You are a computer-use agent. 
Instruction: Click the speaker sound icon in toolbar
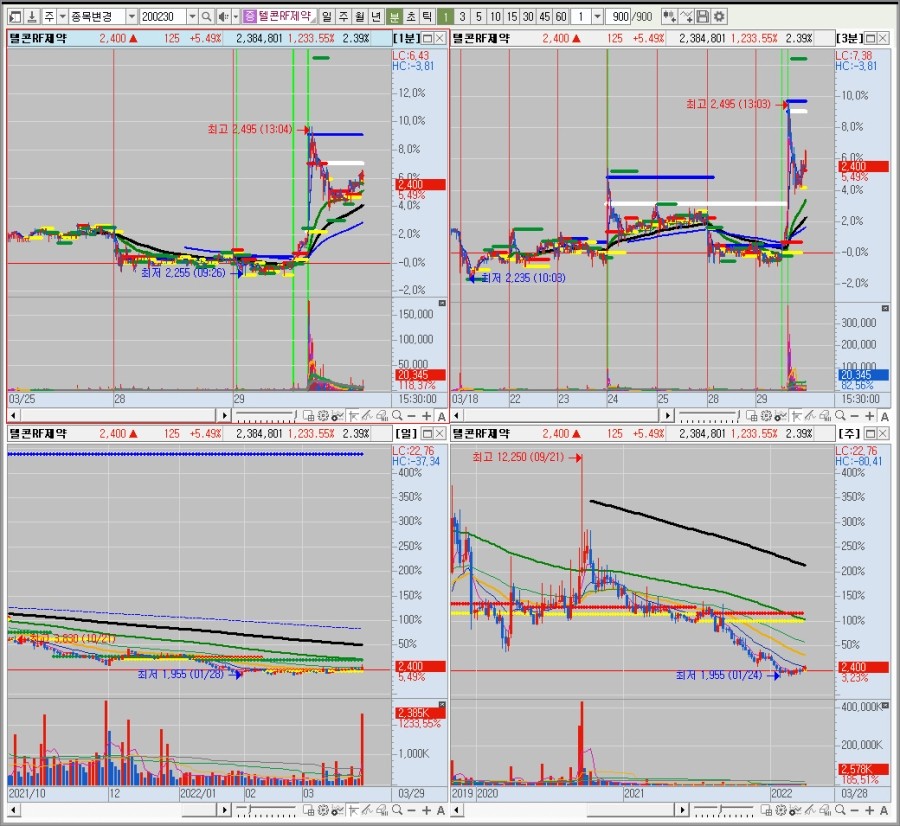coord(222,17)
